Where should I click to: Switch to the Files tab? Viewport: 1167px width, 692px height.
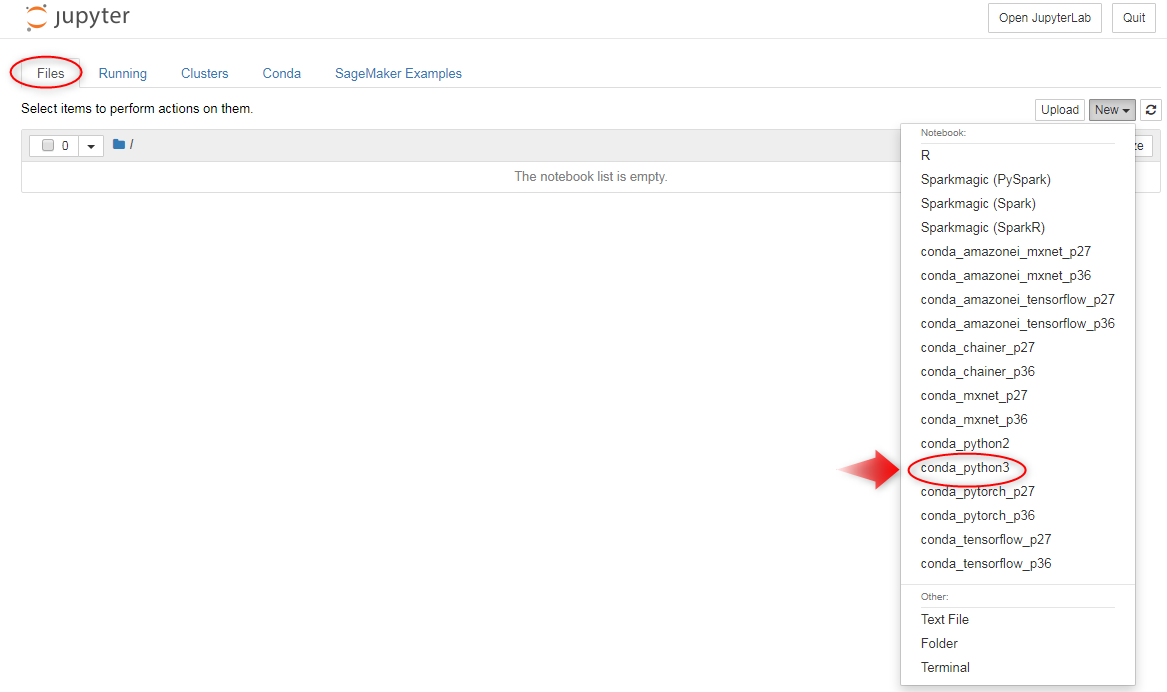(51, 73)
